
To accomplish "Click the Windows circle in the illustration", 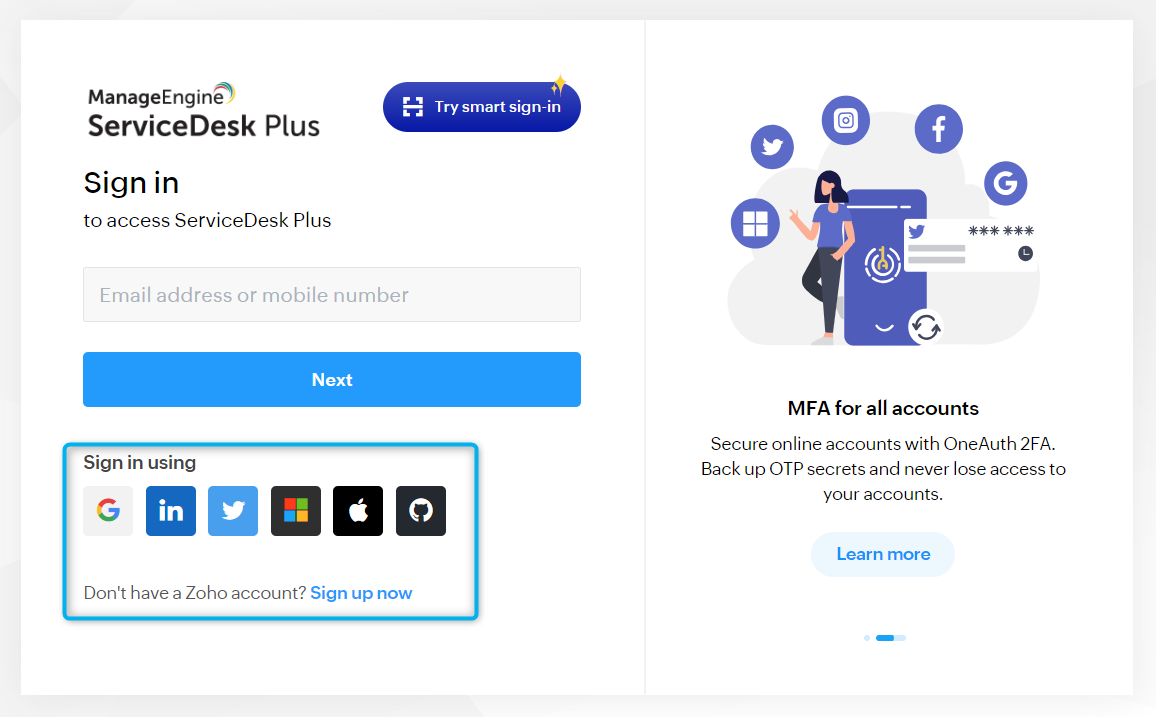I will click(755, 223).
